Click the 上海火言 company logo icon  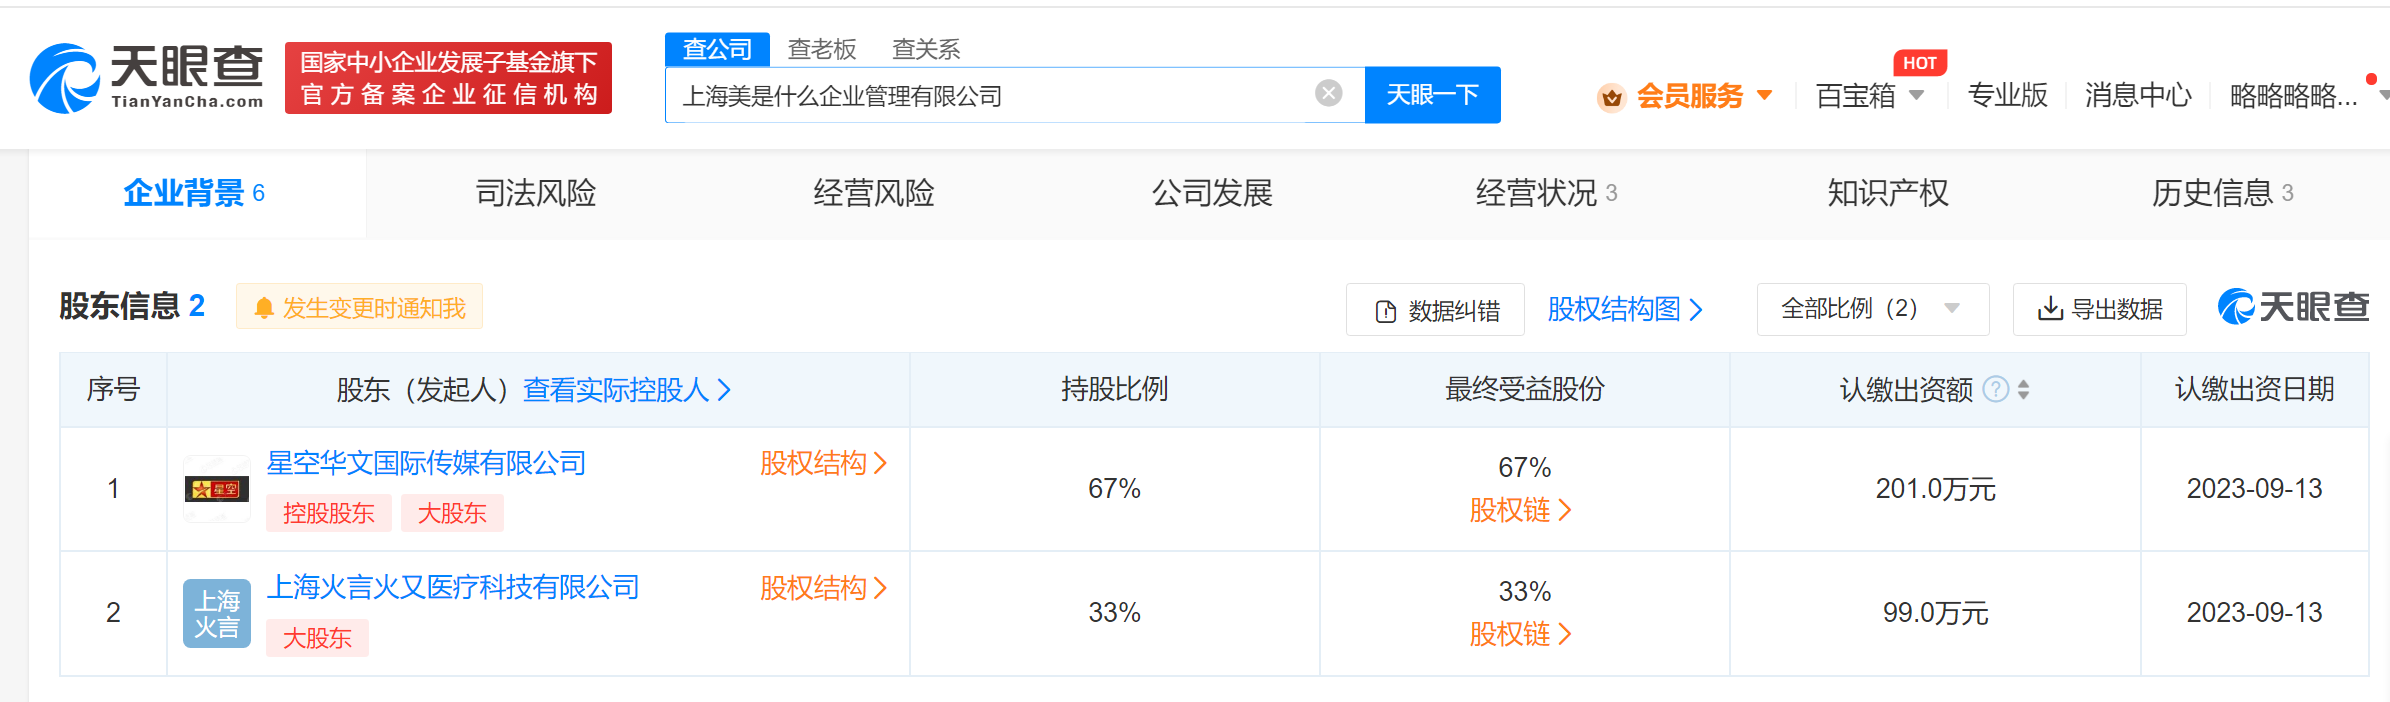216,613
